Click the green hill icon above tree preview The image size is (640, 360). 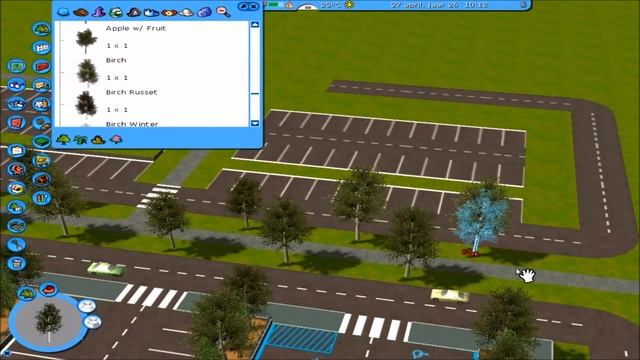point(26,293)
